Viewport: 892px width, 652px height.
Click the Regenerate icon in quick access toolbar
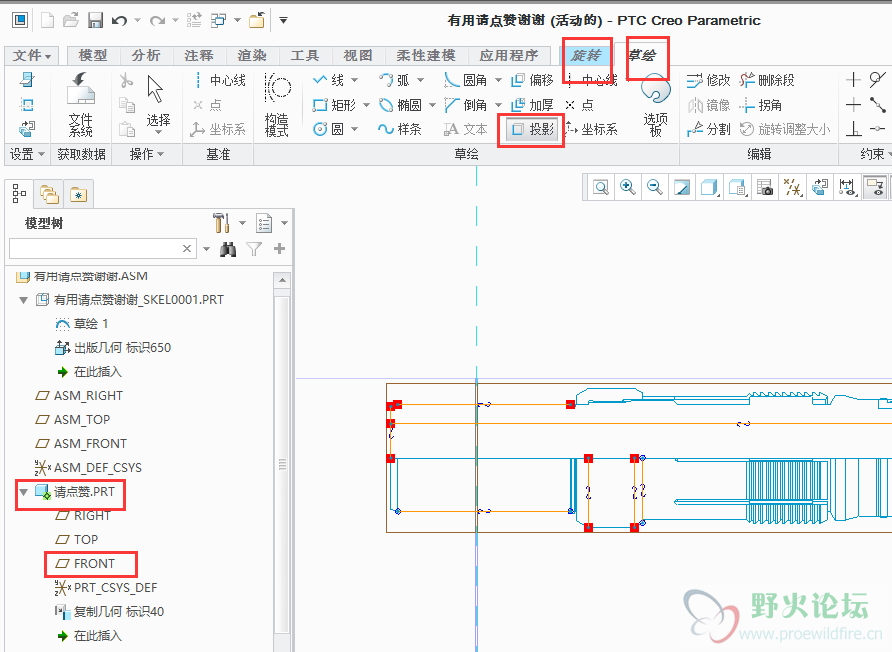pos(194,21)
